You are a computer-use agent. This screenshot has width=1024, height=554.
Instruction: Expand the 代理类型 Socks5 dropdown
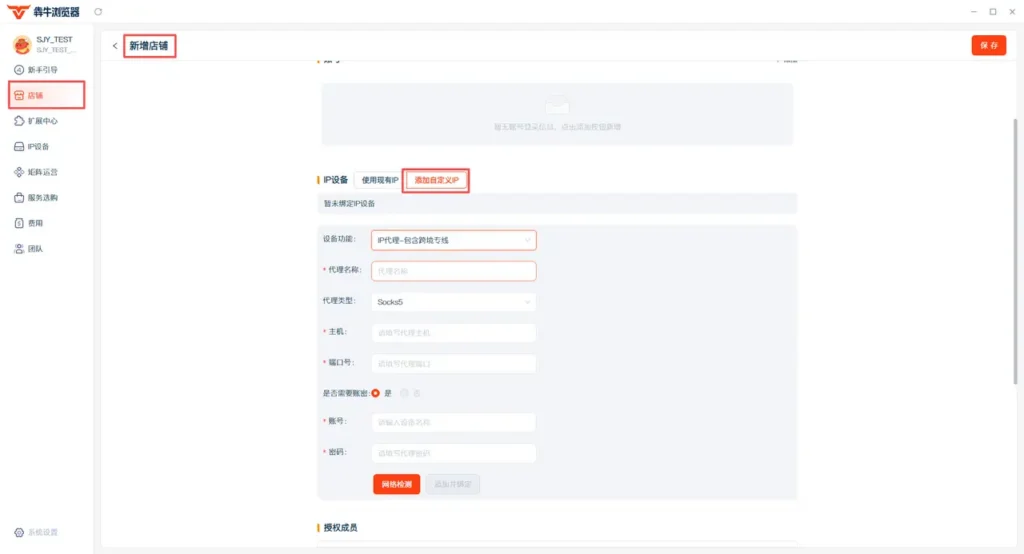pos(454,302)
